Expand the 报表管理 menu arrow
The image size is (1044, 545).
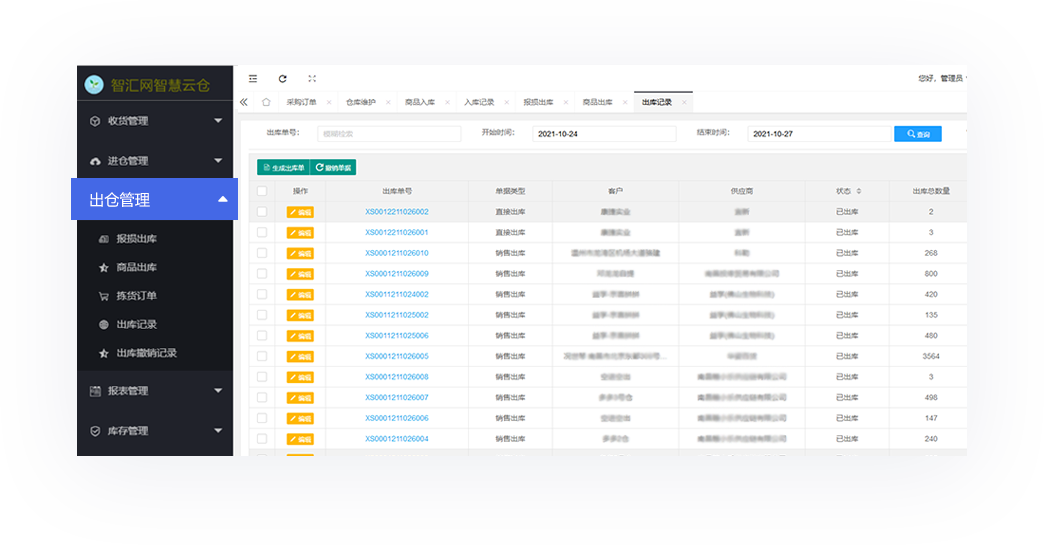(x=218, y=391)
